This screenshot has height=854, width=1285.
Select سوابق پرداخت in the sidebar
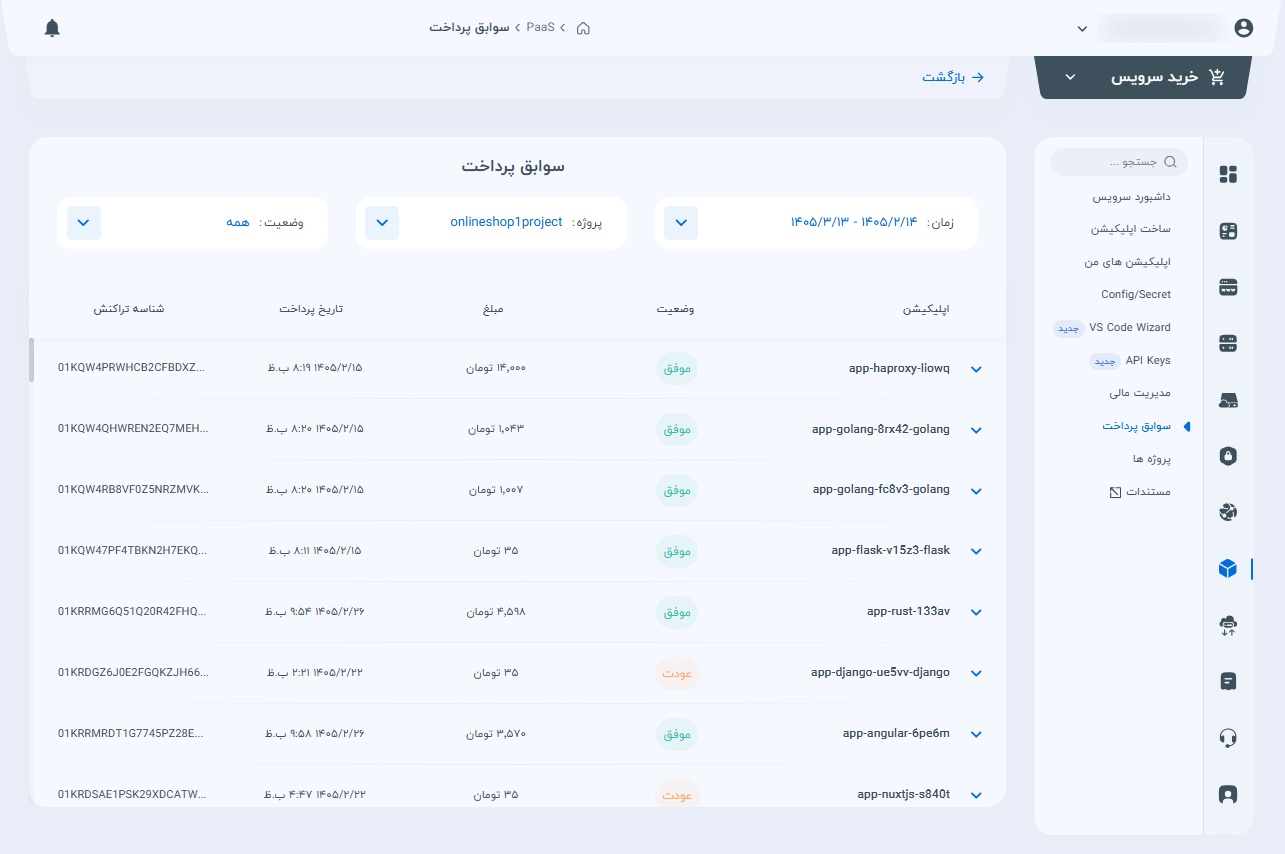(1137, 426)
